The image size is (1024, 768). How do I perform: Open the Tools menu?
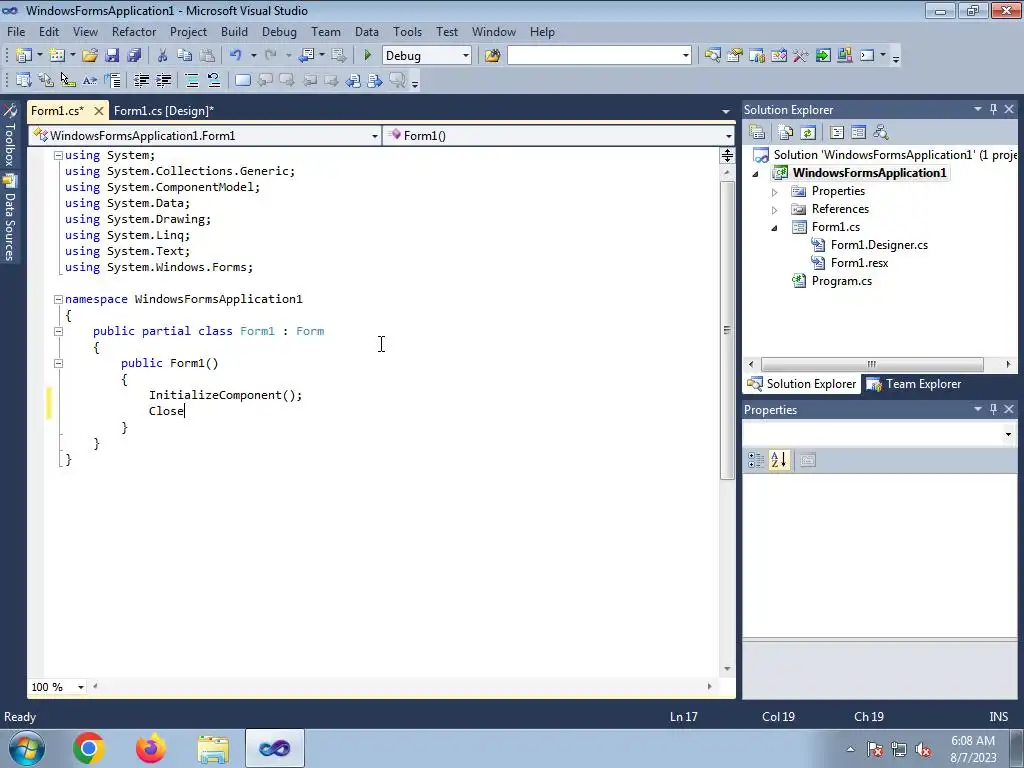coord(407,31)
